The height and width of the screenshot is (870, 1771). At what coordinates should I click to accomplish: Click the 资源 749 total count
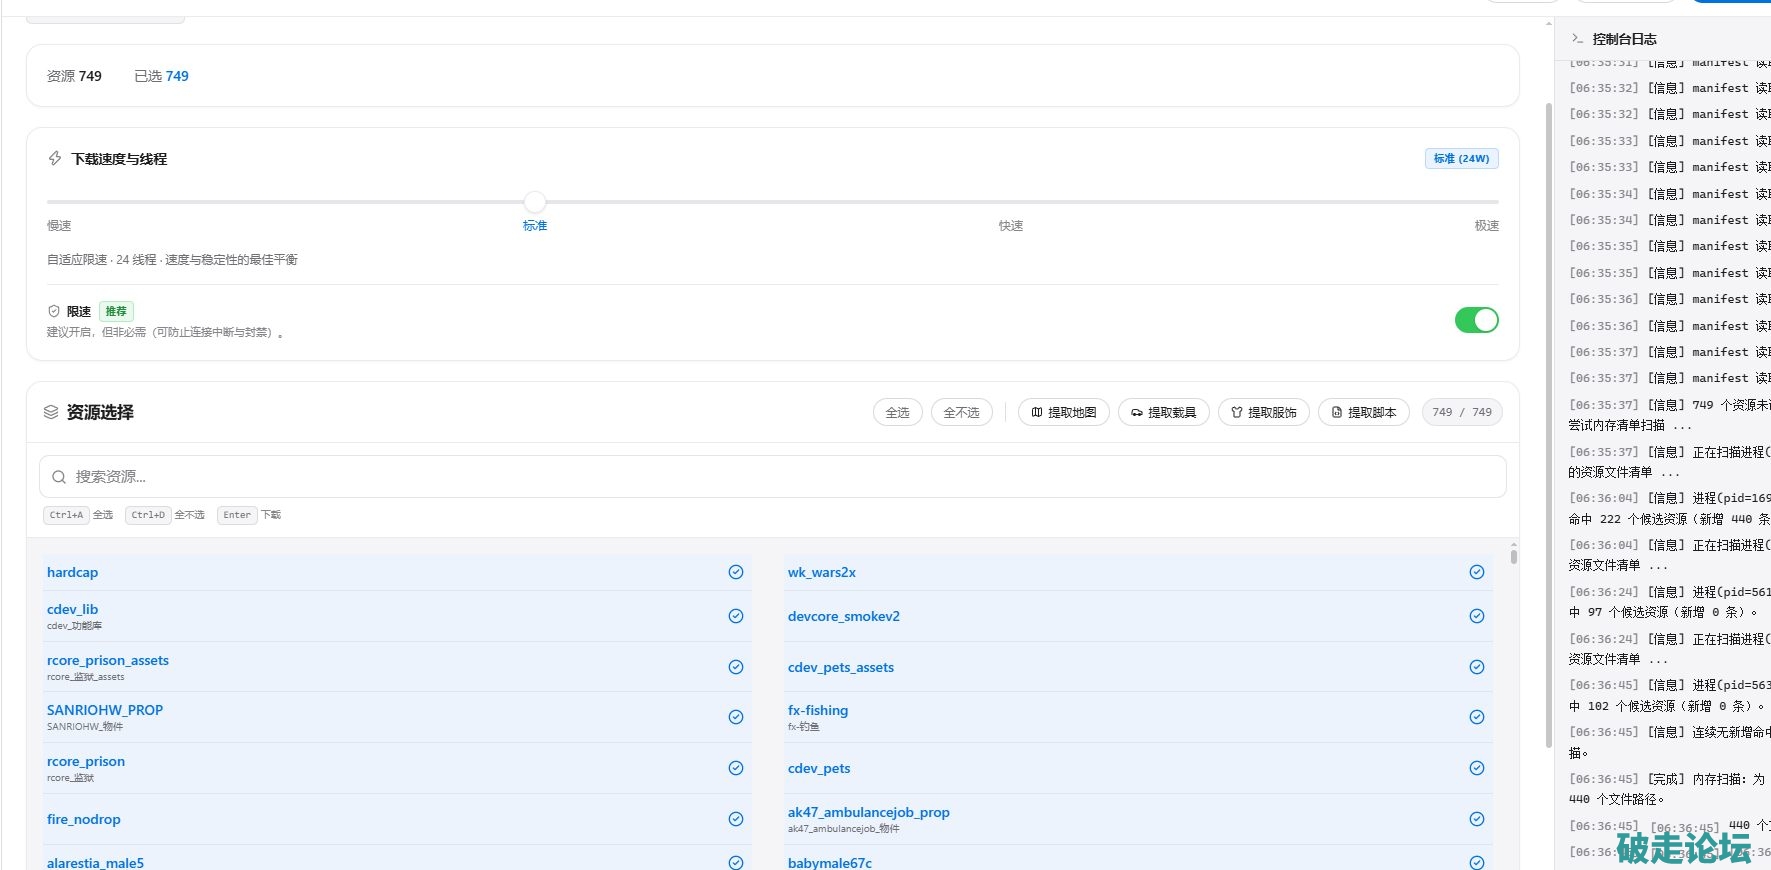coord(74,76)
